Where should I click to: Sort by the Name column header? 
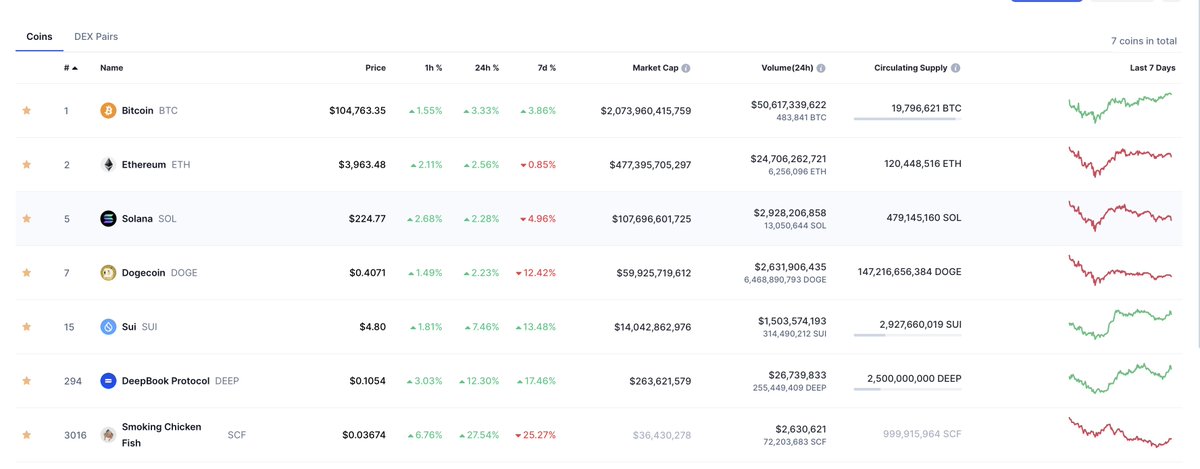click(x=111, y=68)
